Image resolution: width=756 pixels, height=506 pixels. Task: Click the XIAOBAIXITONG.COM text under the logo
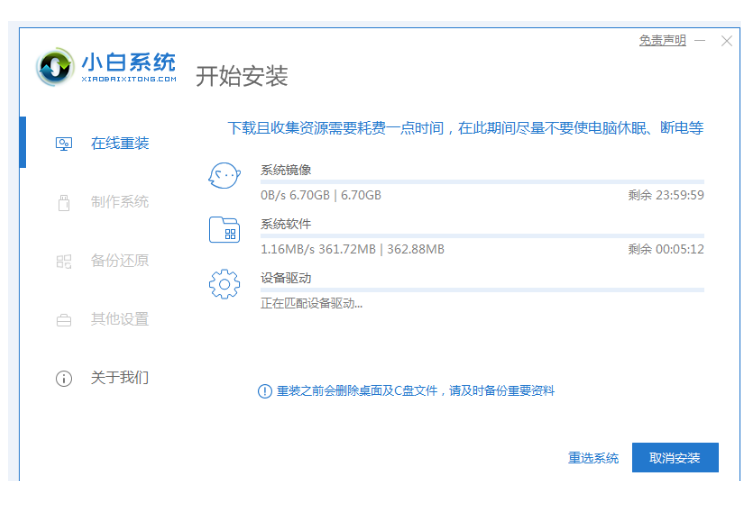(129, 79)
